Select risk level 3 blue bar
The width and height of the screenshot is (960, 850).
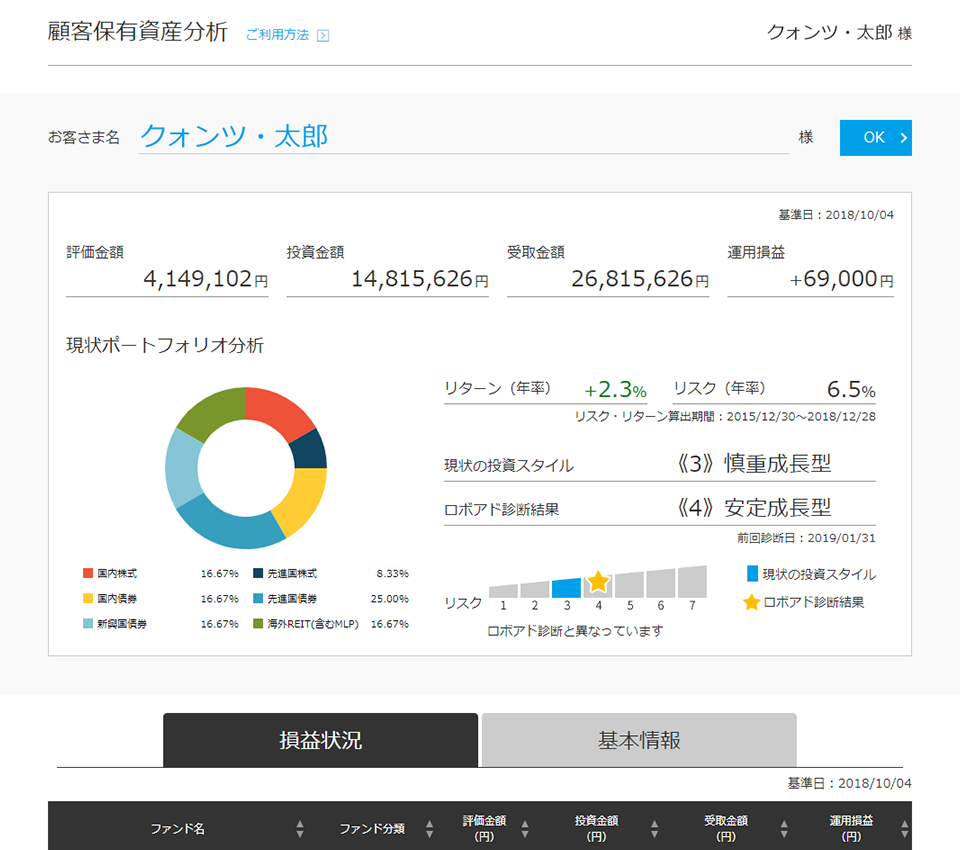click(x=566, y=588)
